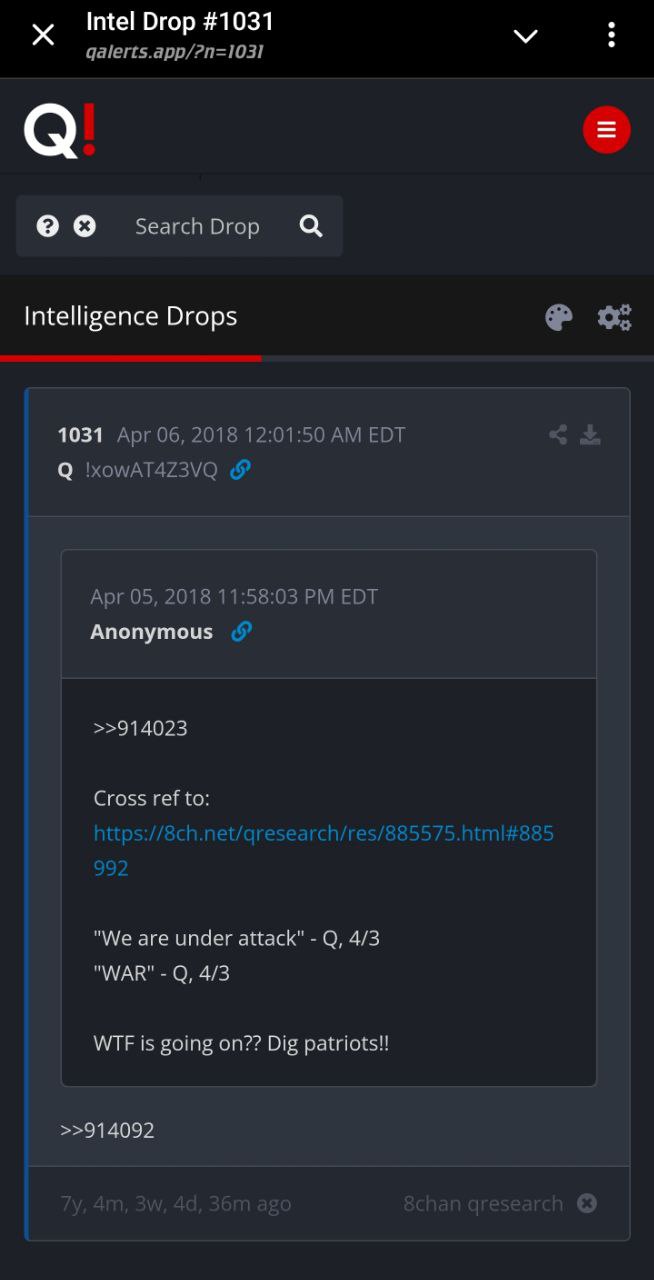The image size is (654, 1280).
Task: Open the three-dot overflow menu
Action: coord(611,35)
